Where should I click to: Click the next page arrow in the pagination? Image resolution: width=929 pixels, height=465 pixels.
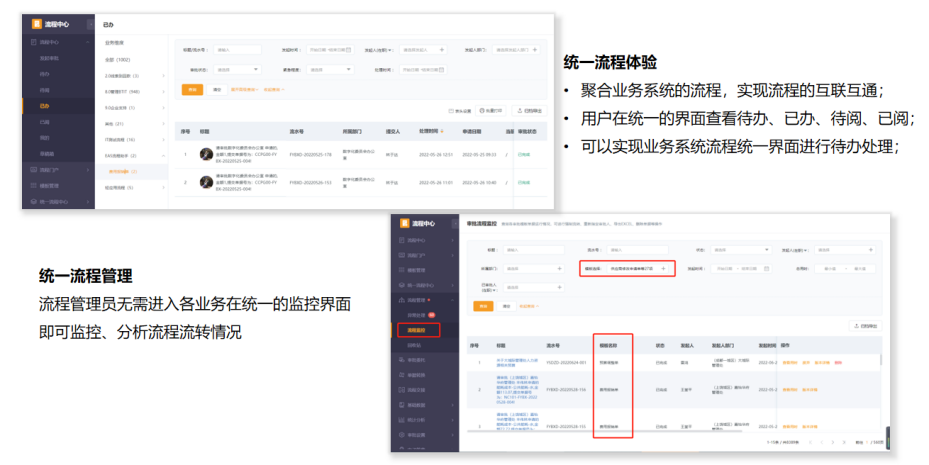pyautogui.click(x=834, y=441)
